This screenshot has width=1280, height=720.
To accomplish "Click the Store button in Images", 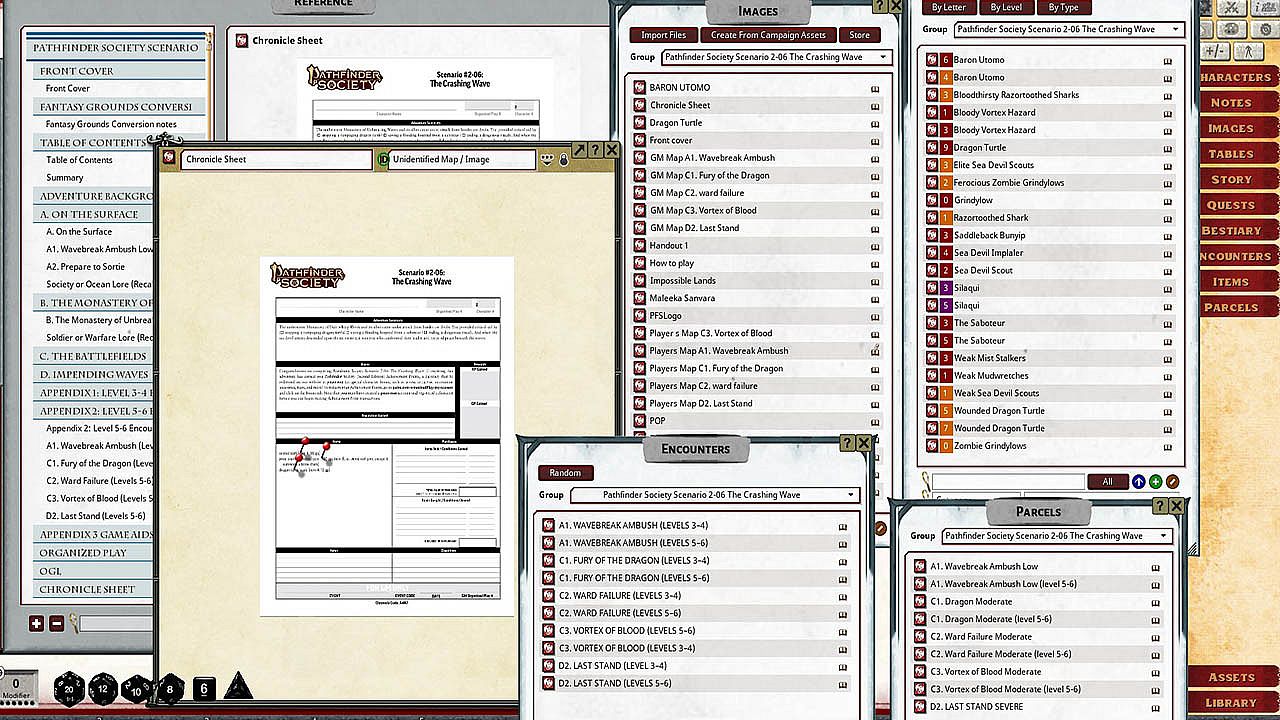I will 859,35.
